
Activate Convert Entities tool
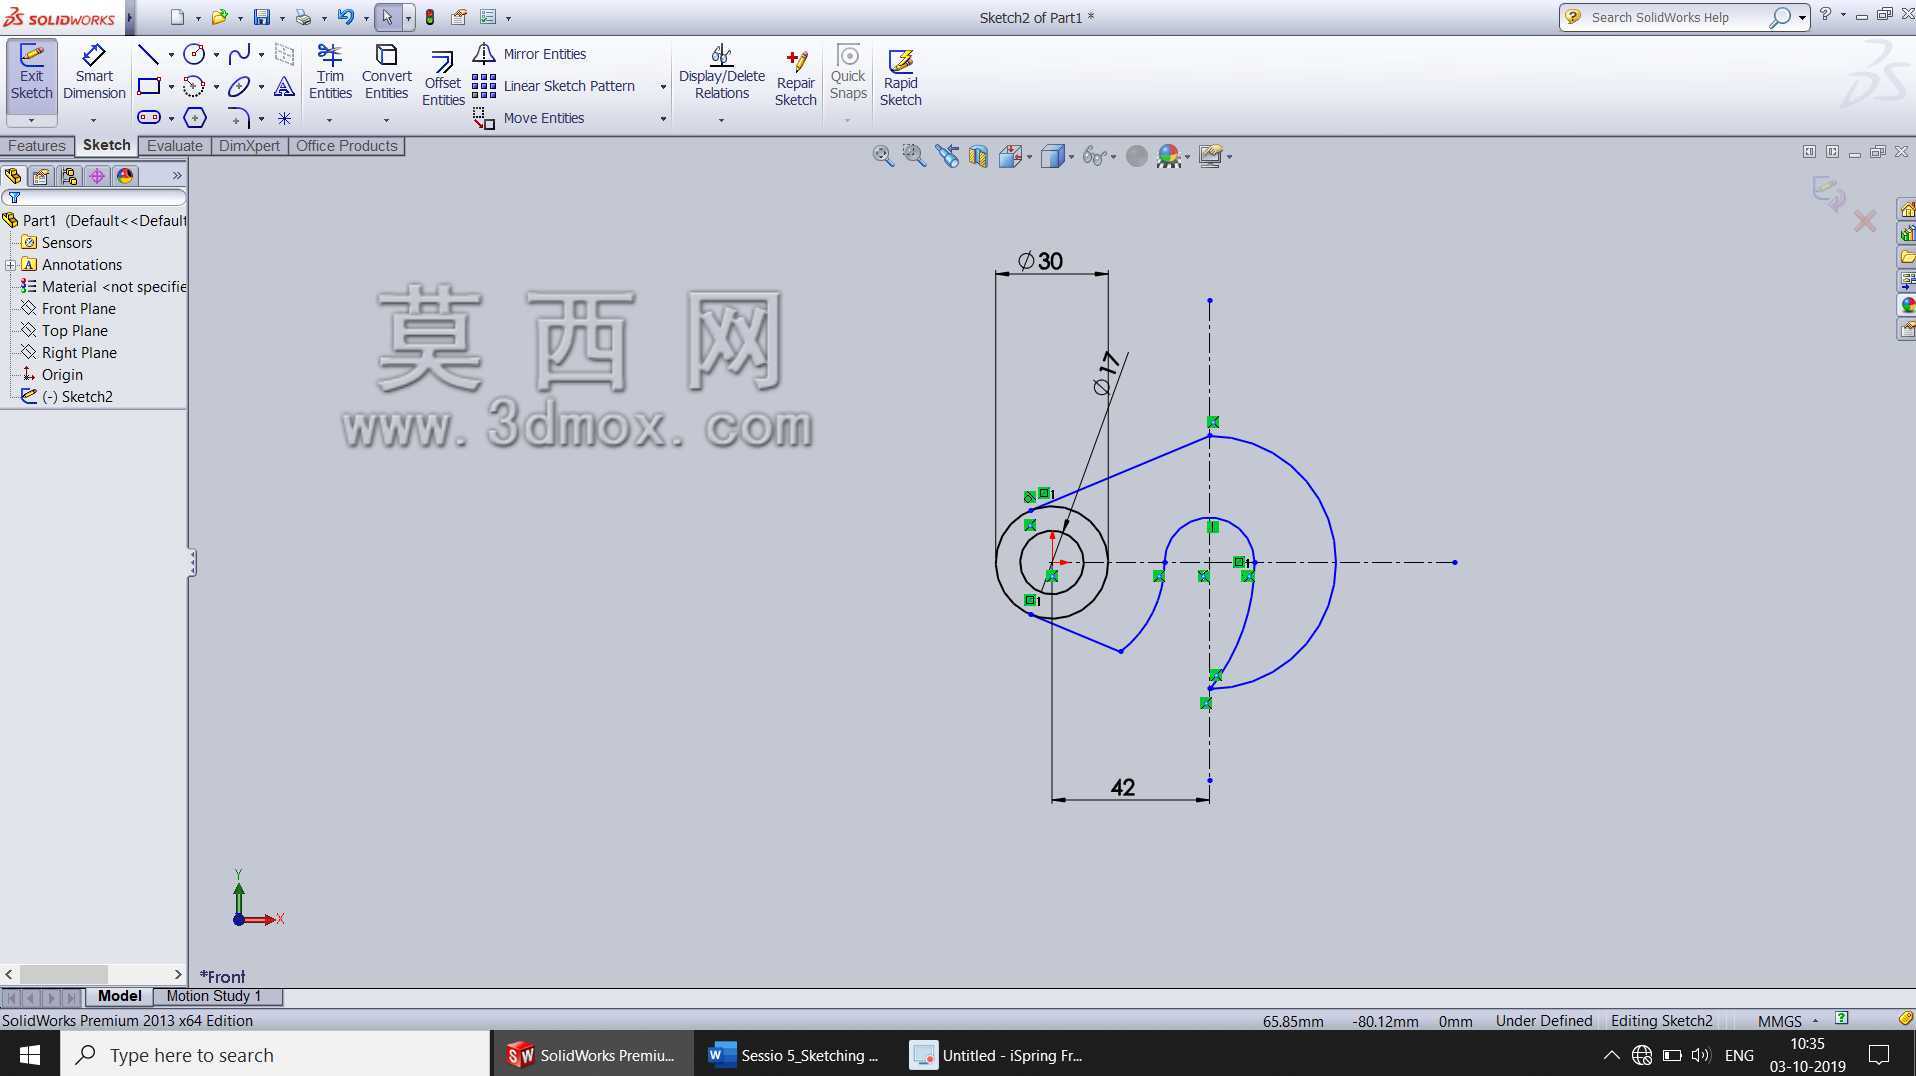click(386, 72)
